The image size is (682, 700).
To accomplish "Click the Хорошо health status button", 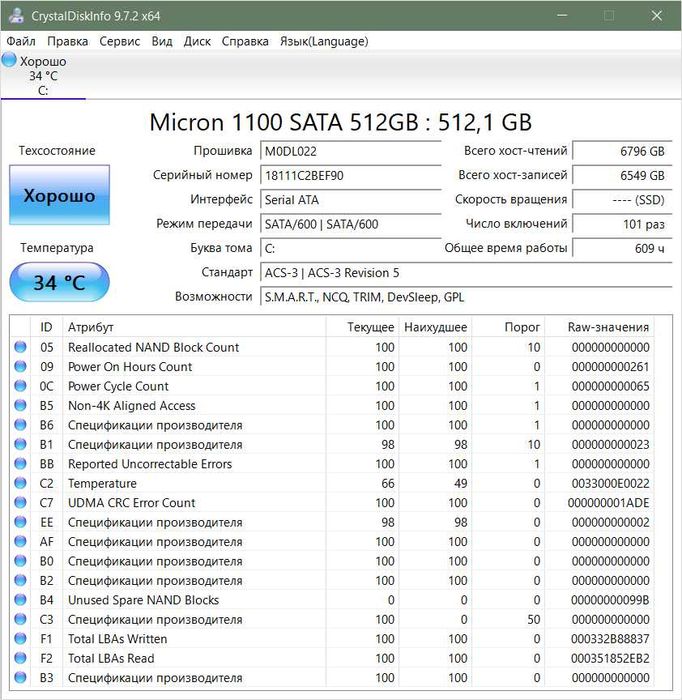I will tap(59, 195).
